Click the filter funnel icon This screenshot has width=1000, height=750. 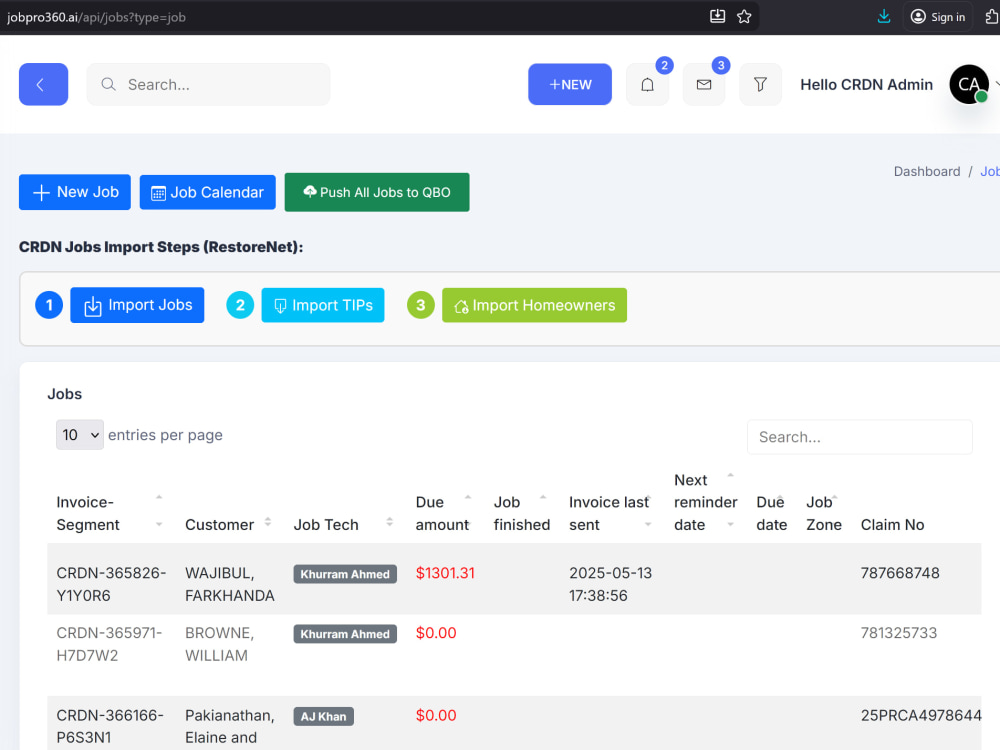pyautogui.click(x=760, y=84)
